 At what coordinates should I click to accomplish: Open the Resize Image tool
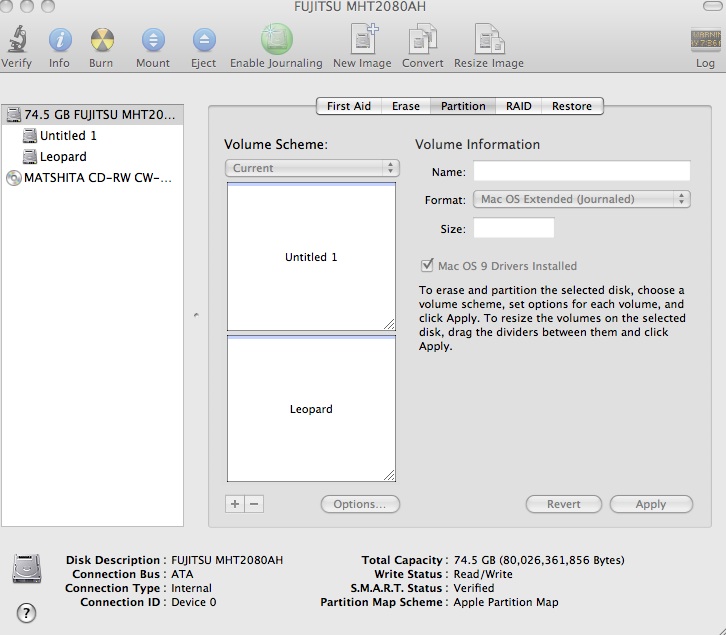click(x=489, y=39)
